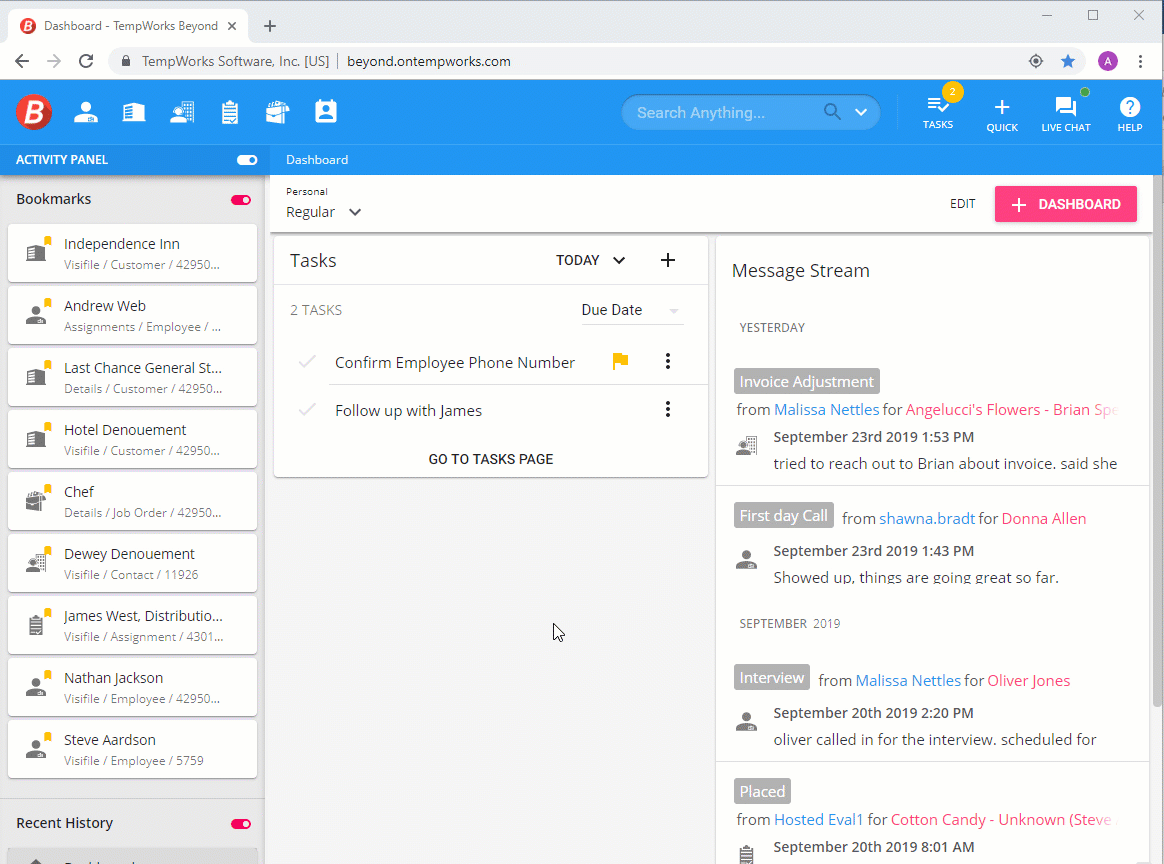1164x864 pixels.
Task: Click the Invoice Adjustment message tag
Action: pyautogui.click(x=807, y=382)
